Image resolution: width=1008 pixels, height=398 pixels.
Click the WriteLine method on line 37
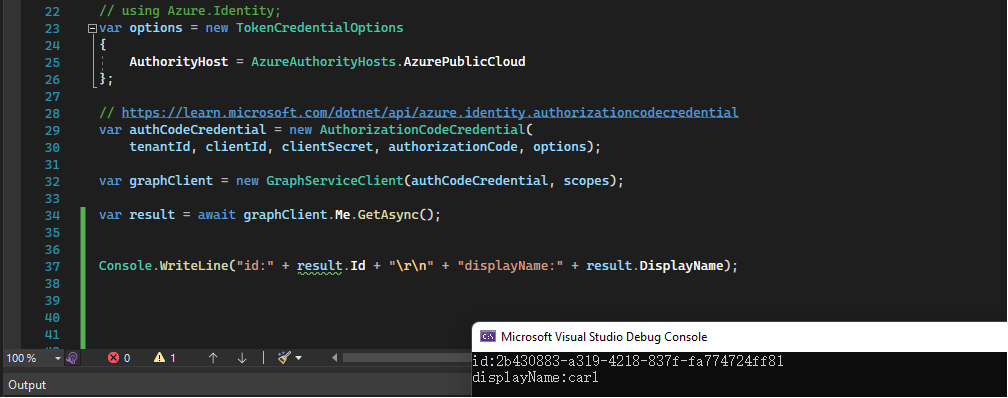pos(194,266)
